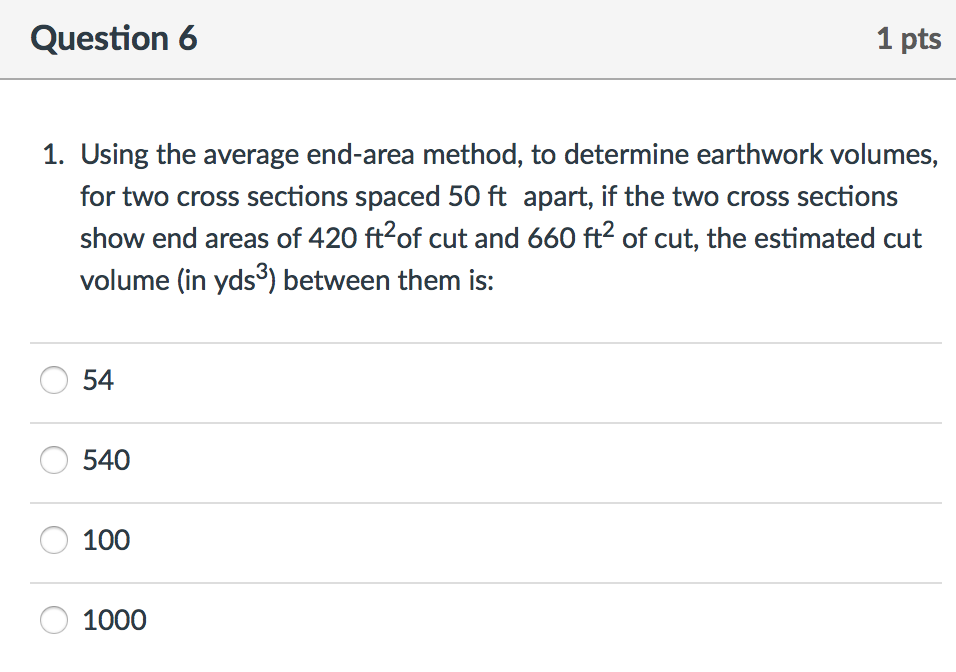The image size is (956, 672).
Task: Click the answer label text 540
Action: (x=107, y=460)
